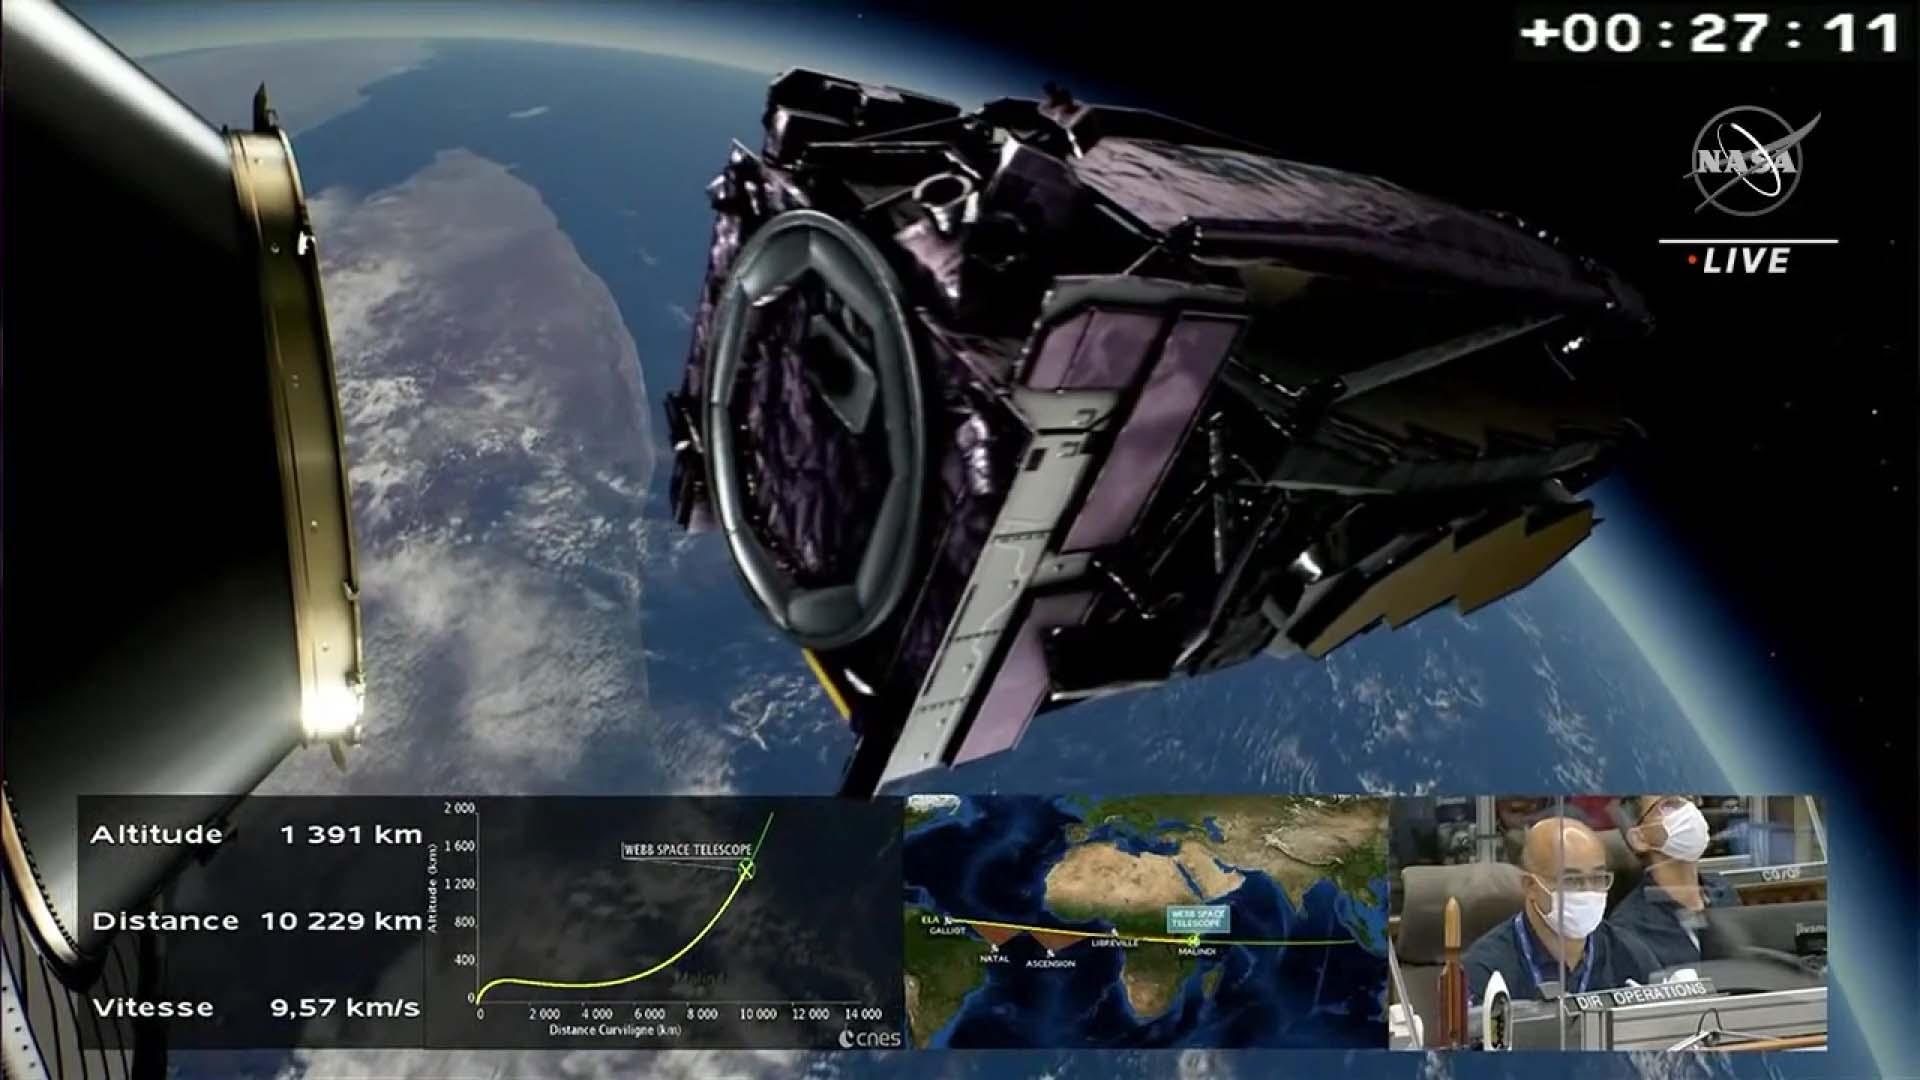Click the Webb Space Telescope label on map
The width and height of the screenshot is (1920, 1080).
[x=1198, y=918]
